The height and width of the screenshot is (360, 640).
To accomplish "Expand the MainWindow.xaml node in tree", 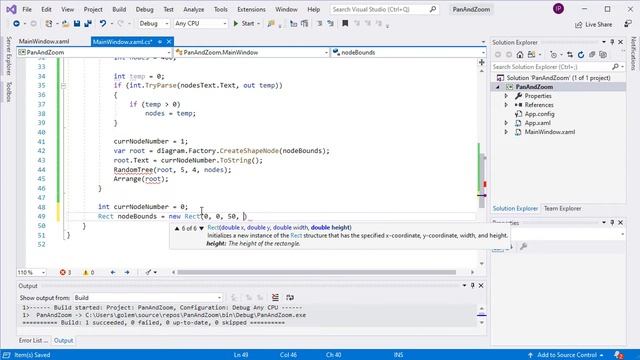I will [506, 132].
